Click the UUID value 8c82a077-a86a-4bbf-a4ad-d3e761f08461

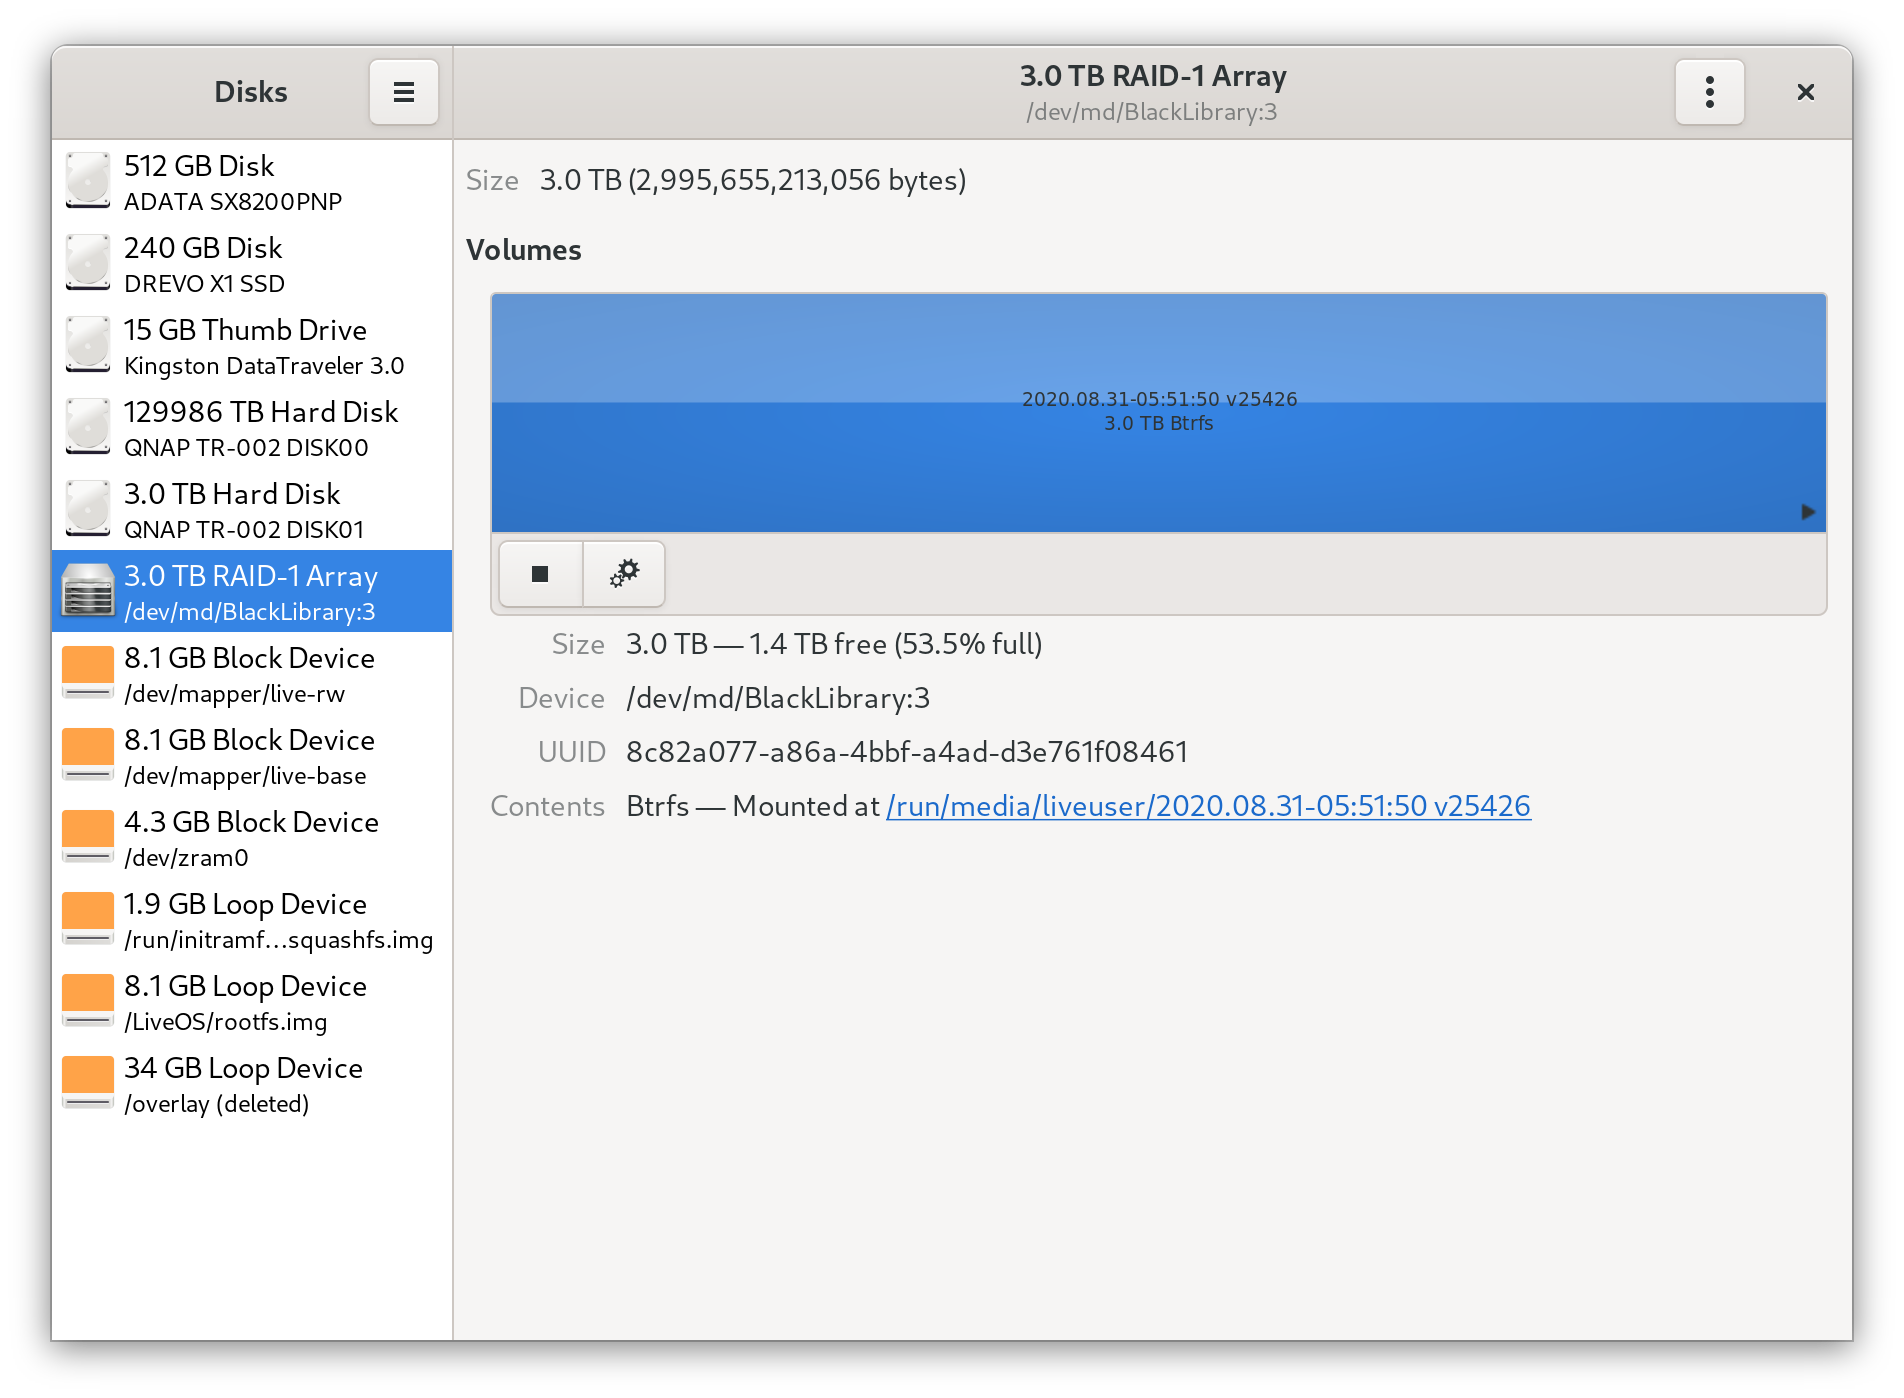coord(907,752)
